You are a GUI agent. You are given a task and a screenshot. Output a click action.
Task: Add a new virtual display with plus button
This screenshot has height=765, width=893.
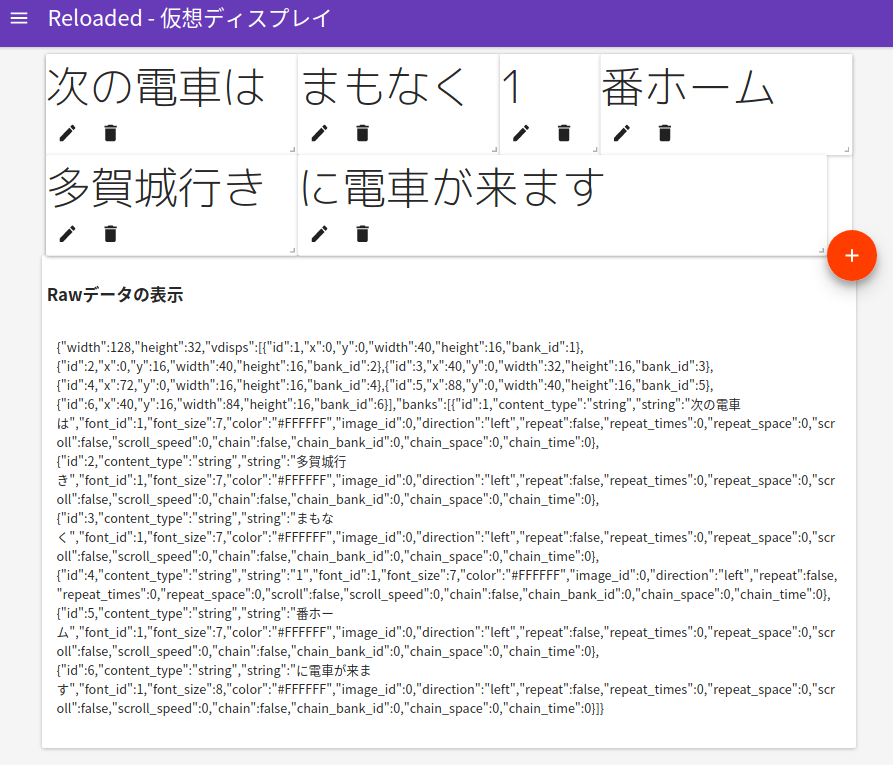pos(851,256)
